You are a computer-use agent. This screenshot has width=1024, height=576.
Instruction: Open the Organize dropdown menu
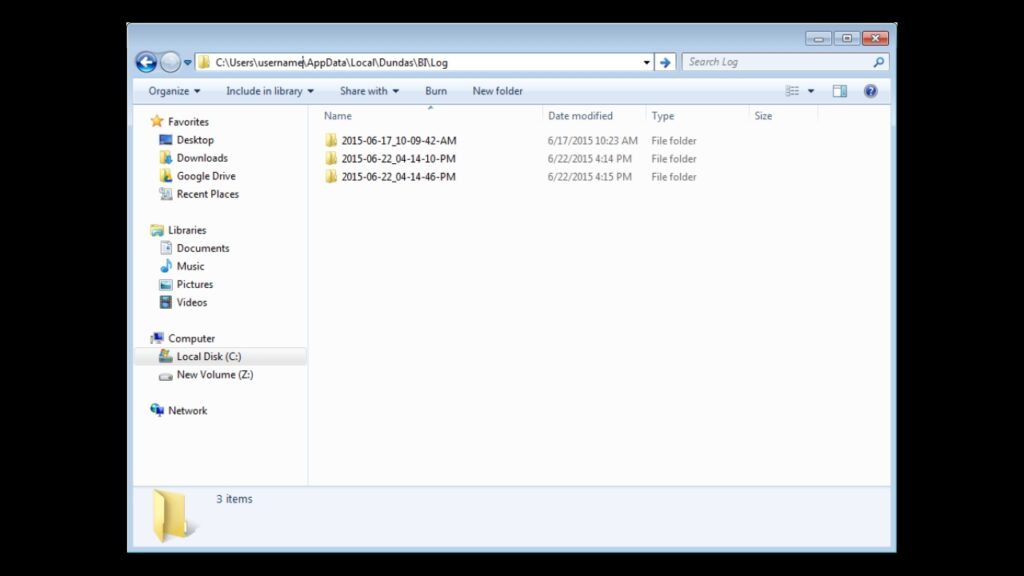174,91
